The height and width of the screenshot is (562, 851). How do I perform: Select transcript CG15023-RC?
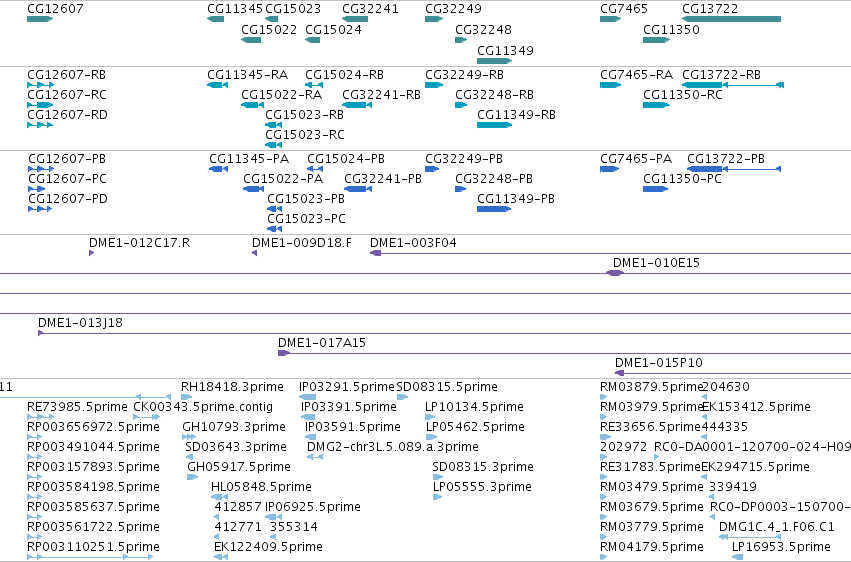coord(305,135)
